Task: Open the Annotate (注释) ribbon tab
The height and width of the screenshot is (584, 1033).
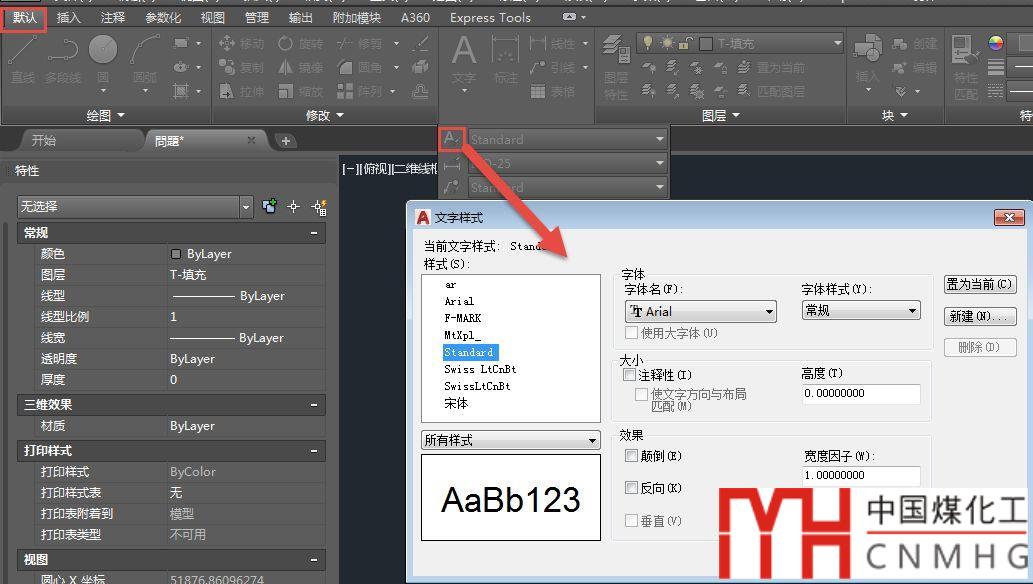Action: (x=113, y=17)
